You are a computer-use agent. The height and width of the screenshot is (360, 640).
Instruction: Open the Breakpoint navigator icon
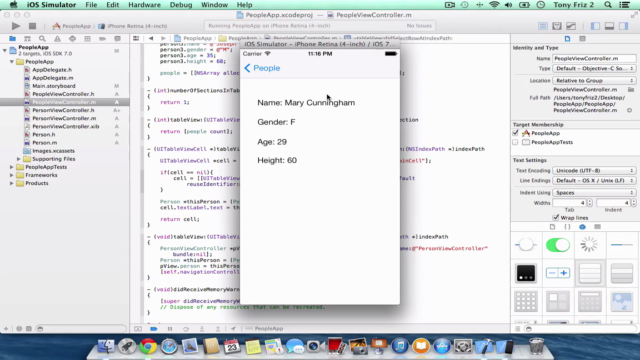(102, 38)
